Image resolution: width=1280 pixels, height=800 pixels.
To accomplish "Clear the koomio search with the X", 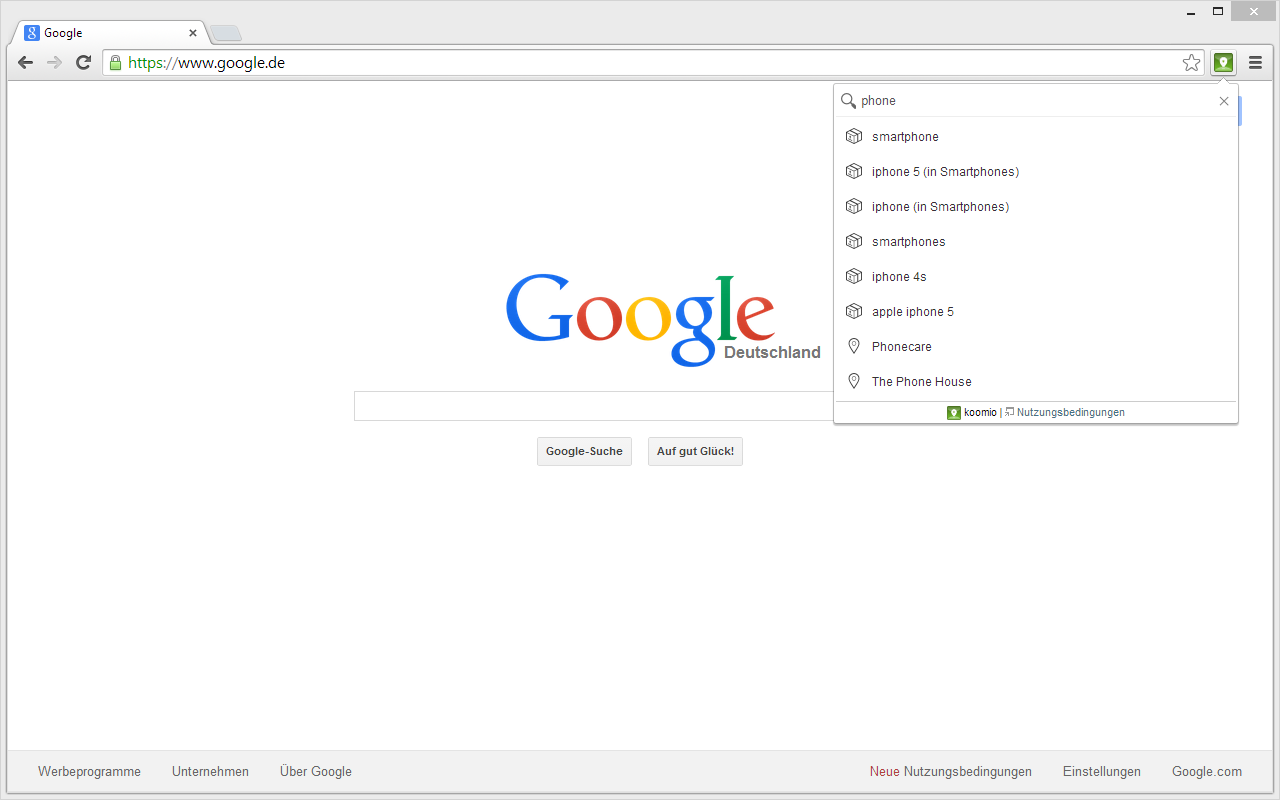I will pos(1224,101).
